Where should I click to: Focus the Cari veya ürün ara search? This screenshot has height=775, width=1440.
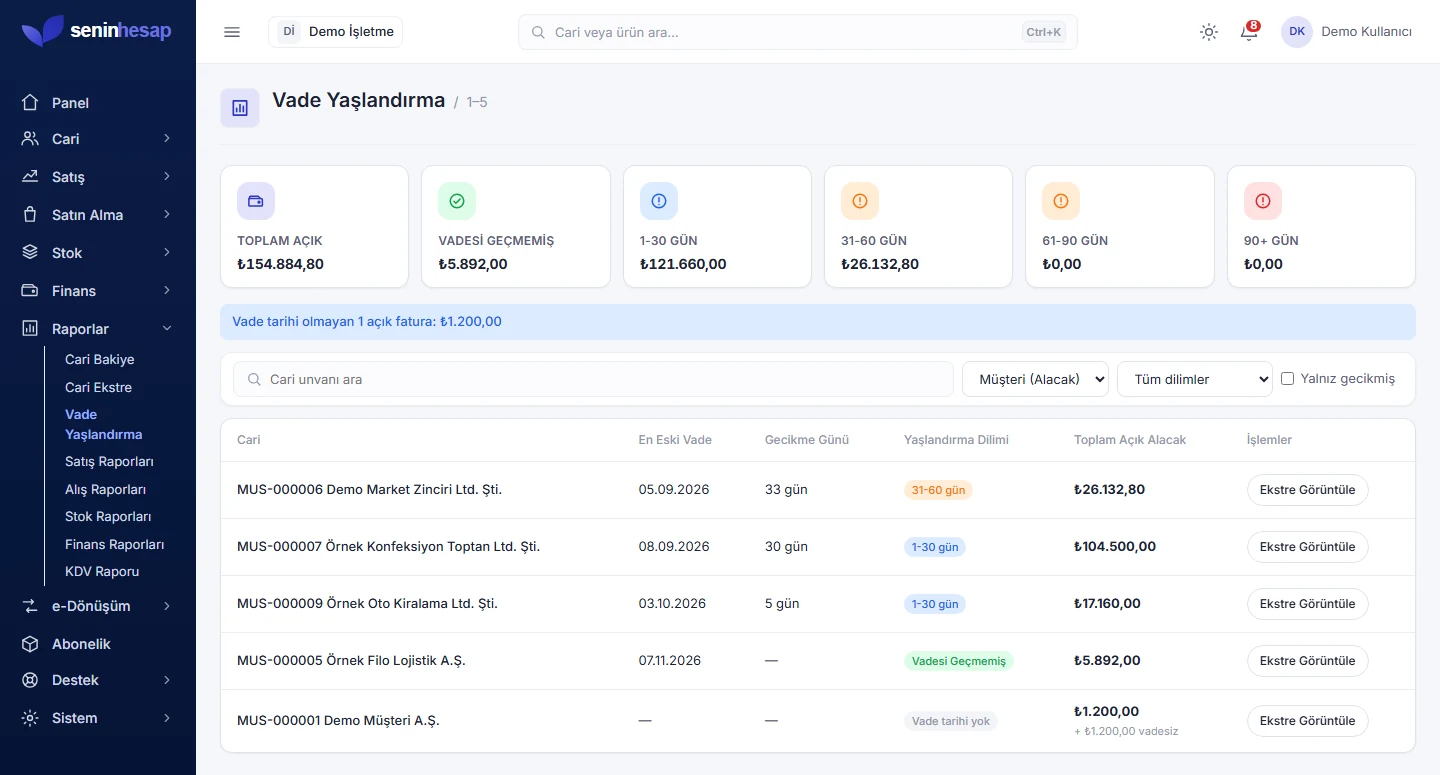[797, 32]
